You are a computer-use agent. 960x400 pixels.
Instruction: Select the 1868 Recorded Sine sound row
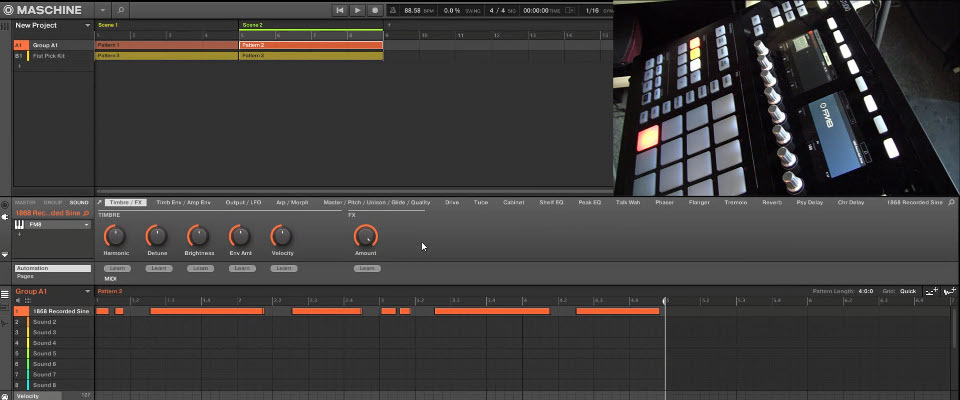[x=53, y=311]
